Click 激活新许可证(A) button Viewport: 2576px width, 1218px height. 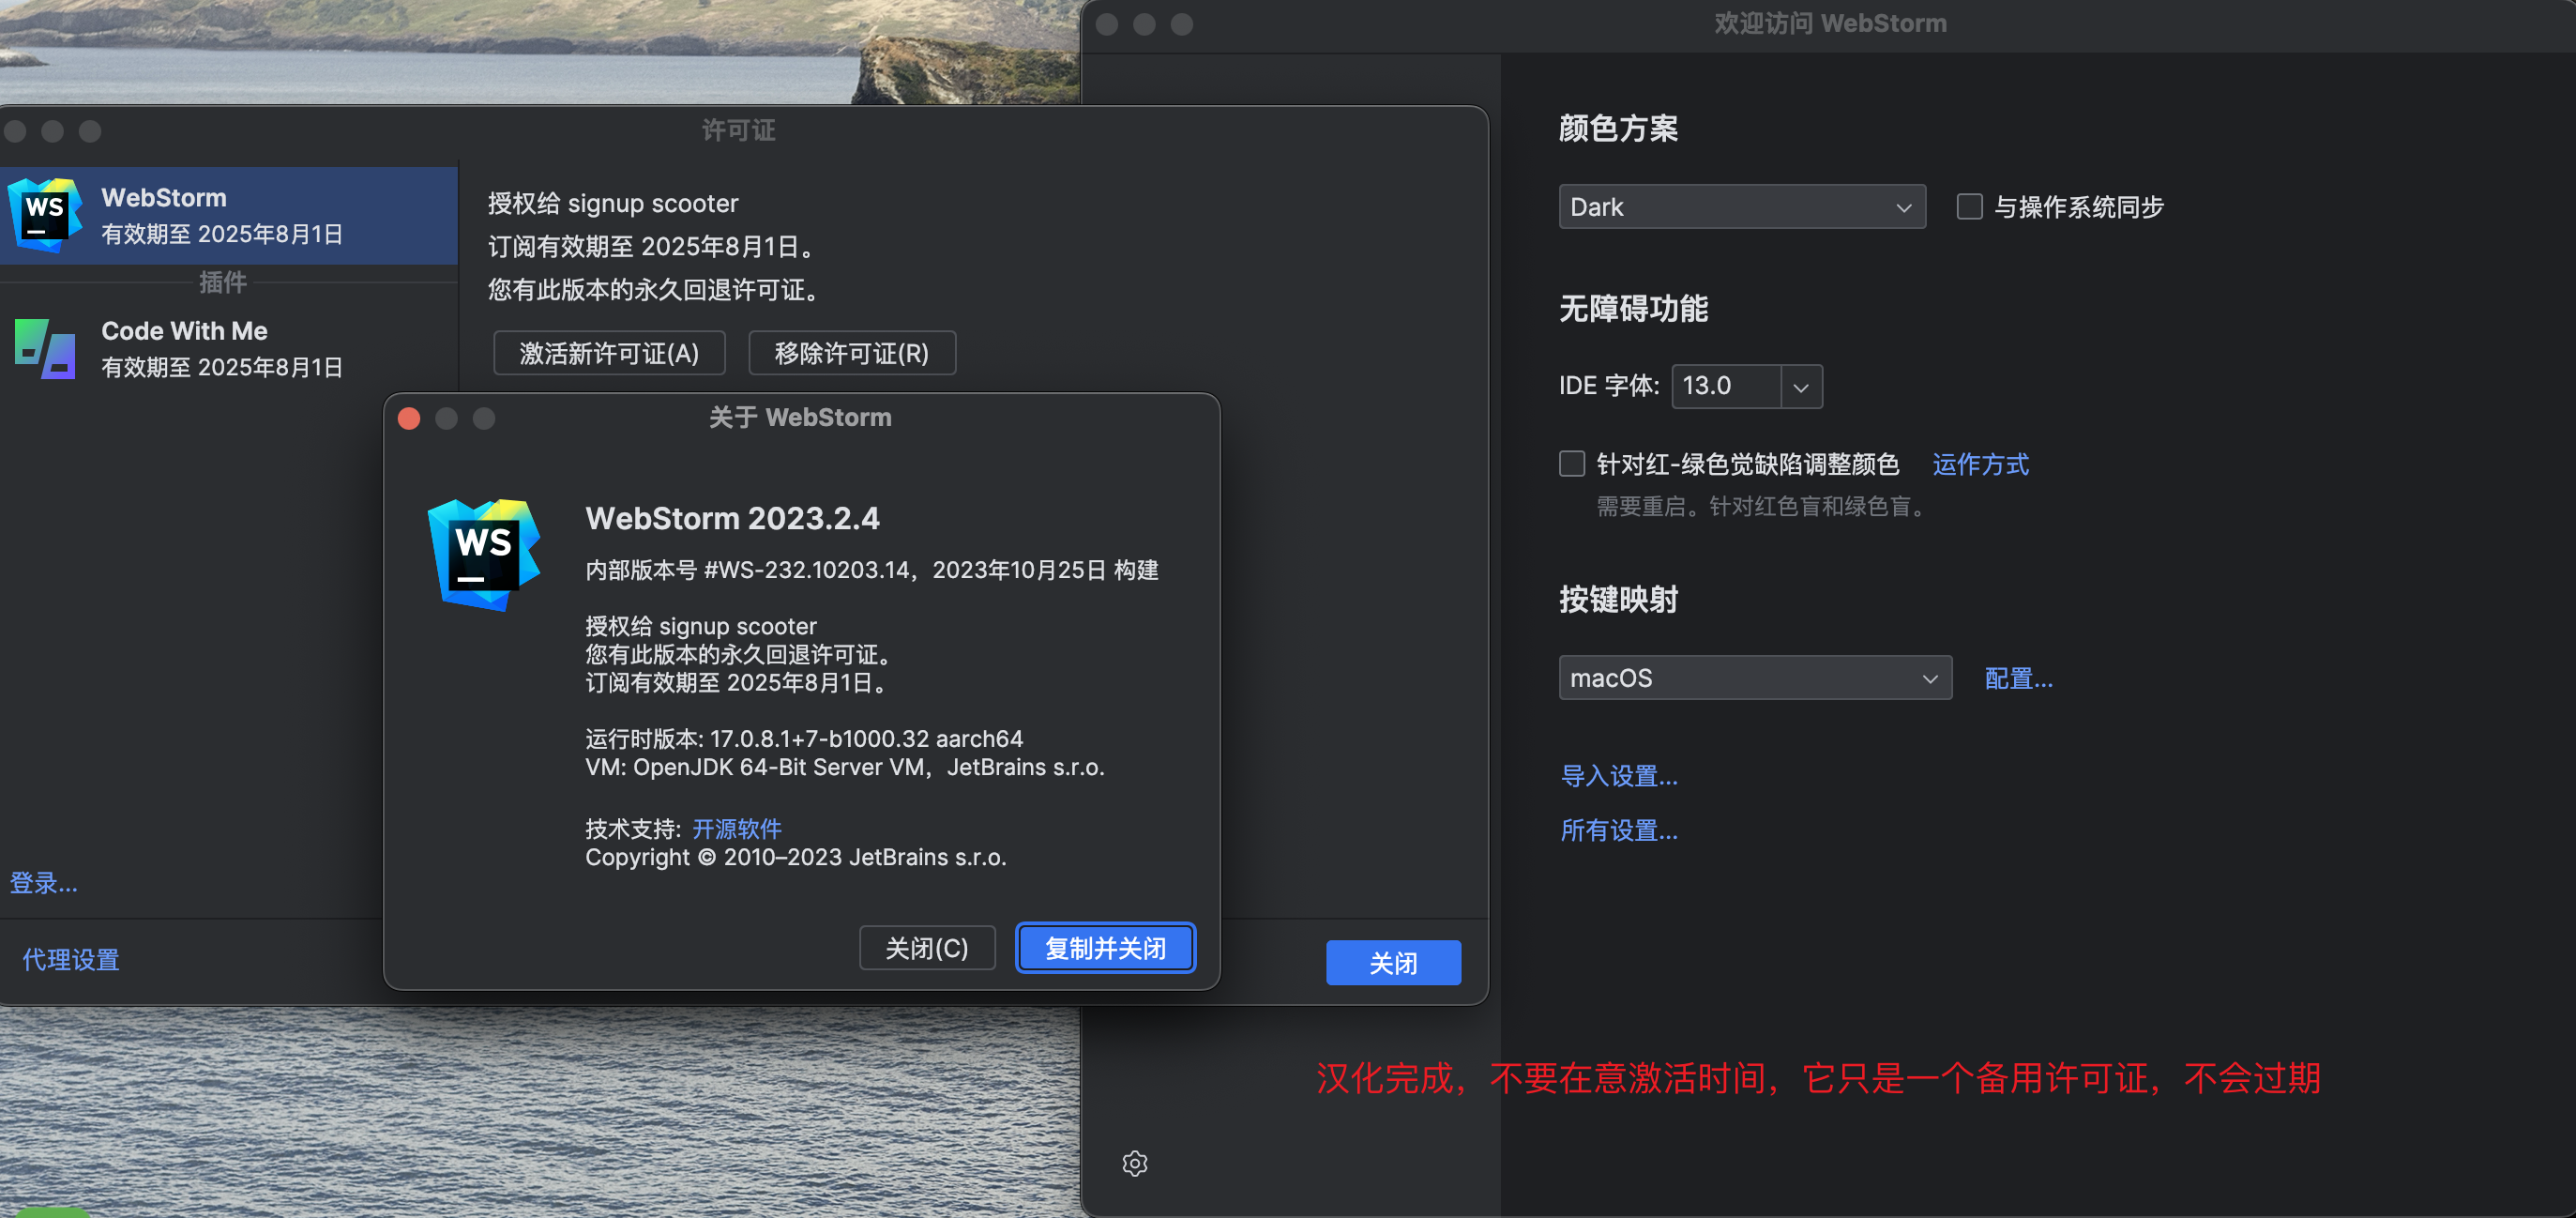(x=609, y=354)
